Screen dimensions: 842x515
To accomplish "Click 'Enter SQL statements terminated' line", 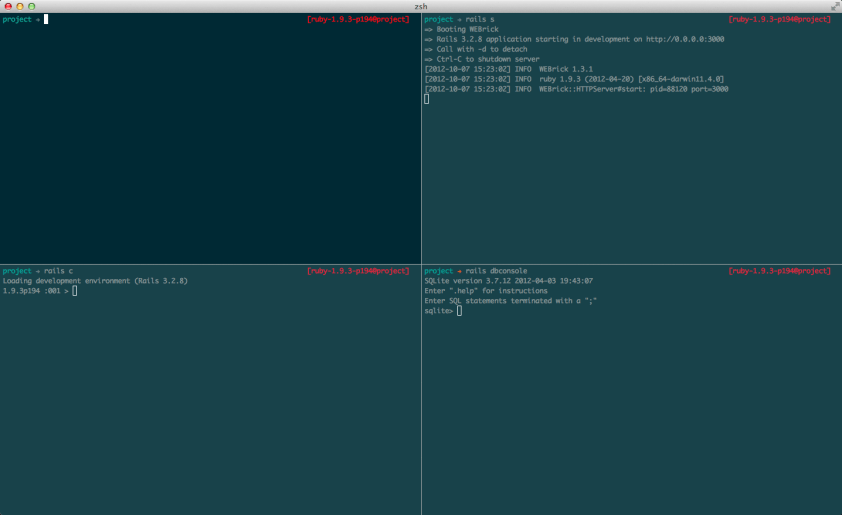I will tap(511, 301).
